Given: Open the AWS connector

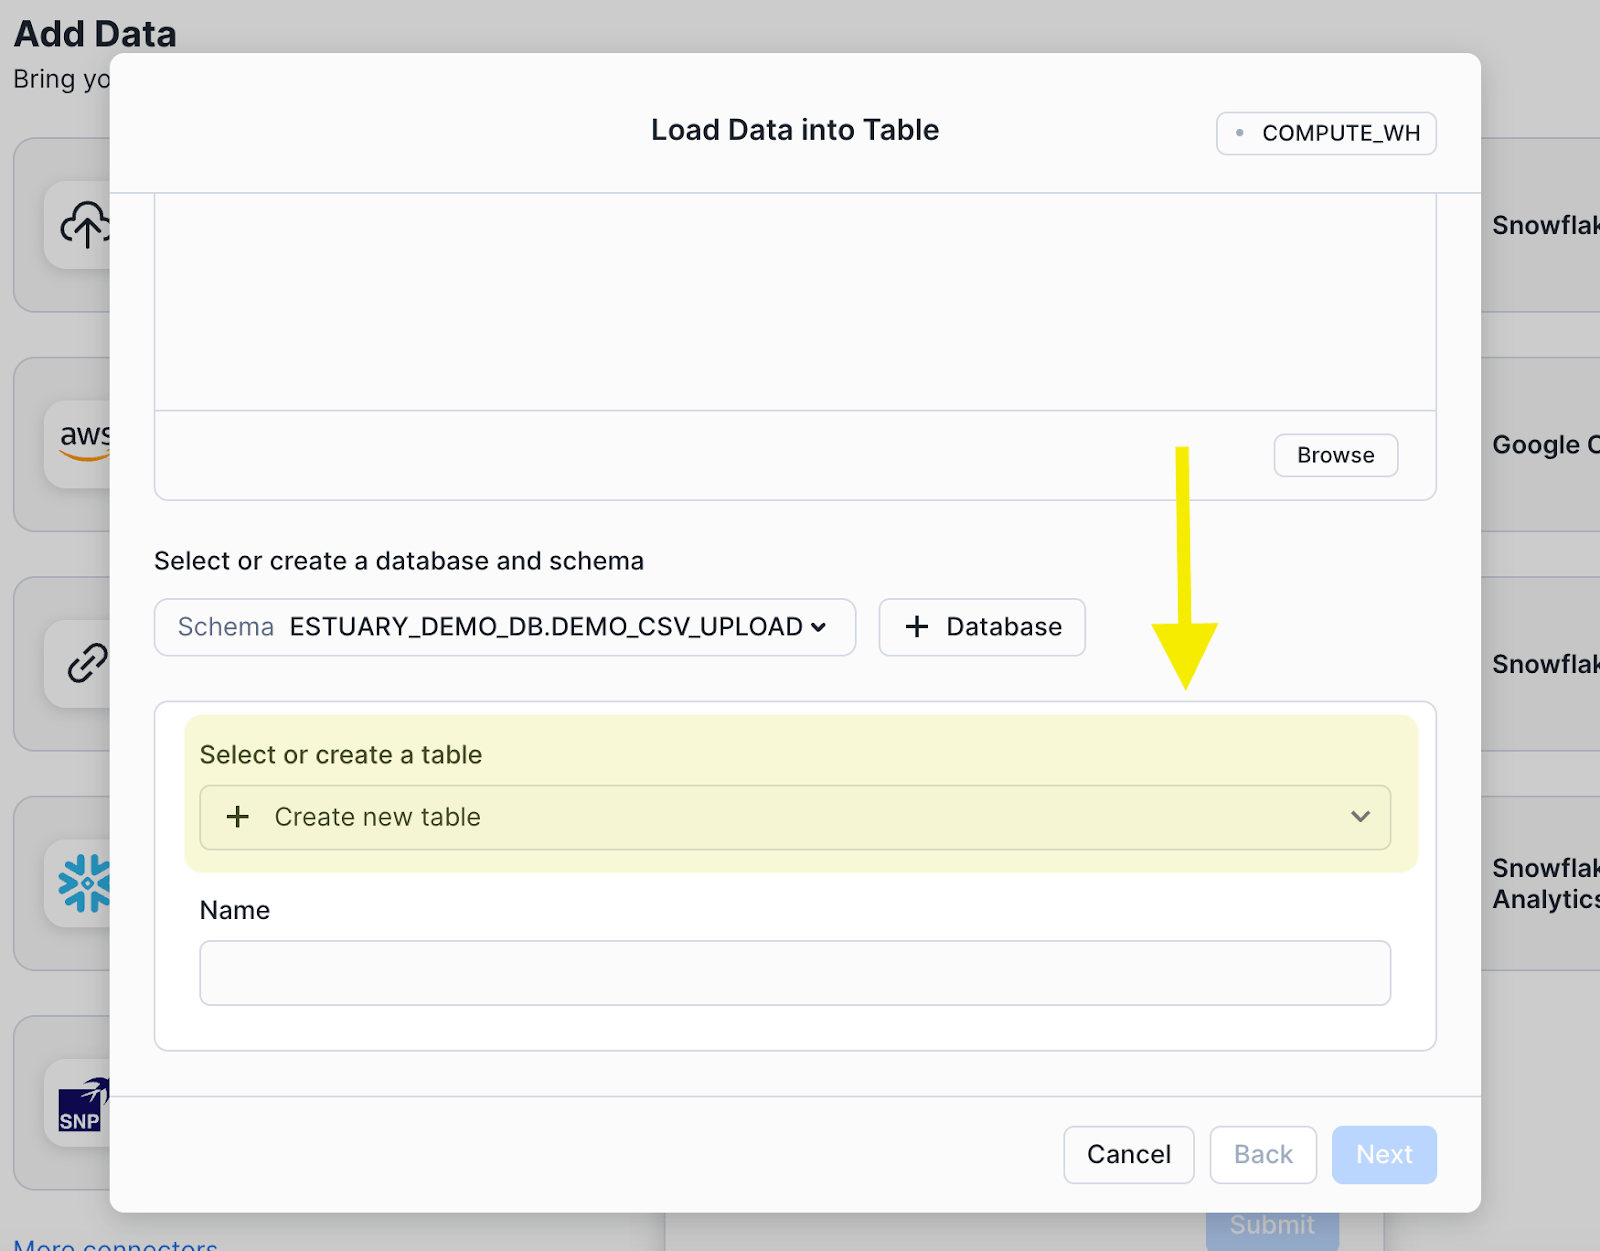Looking at the screenshot, I should (x=85, y=443).
